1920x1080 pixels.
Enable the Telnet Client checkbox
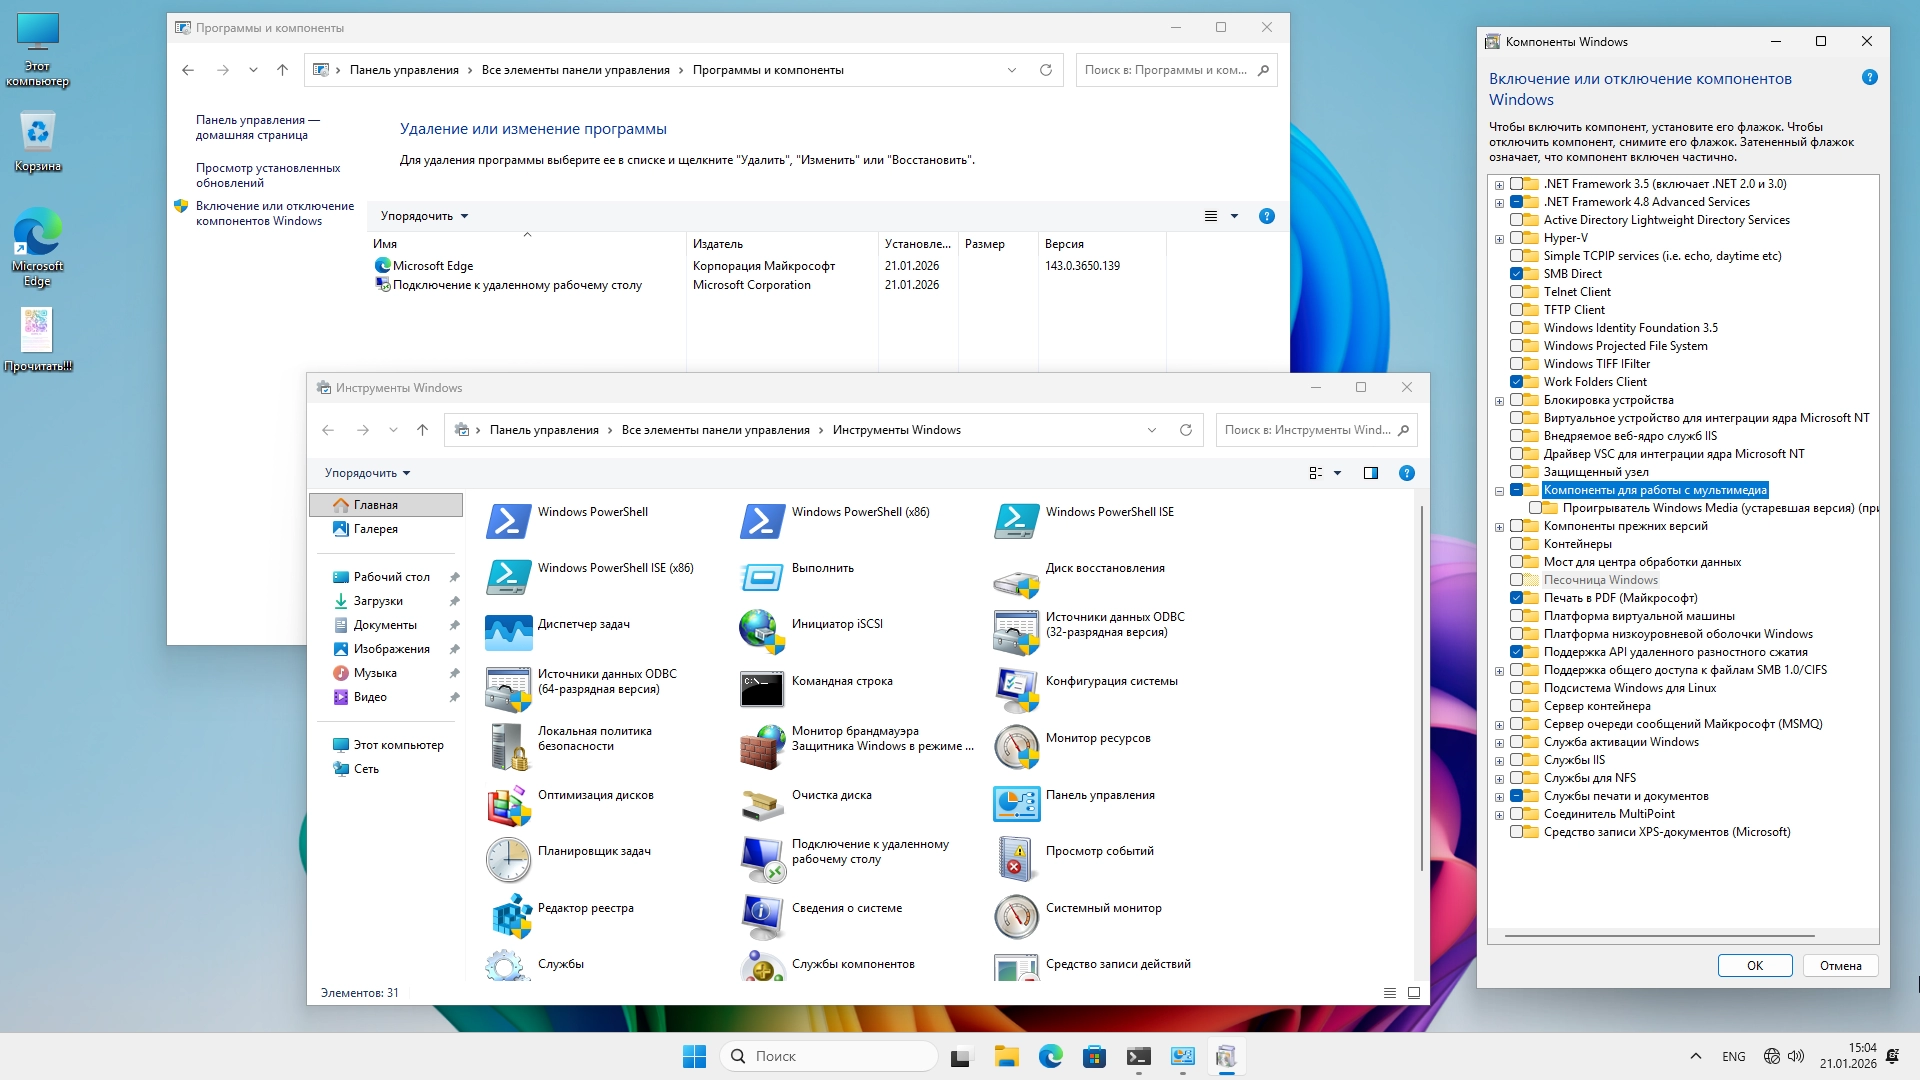(1517, 292)
